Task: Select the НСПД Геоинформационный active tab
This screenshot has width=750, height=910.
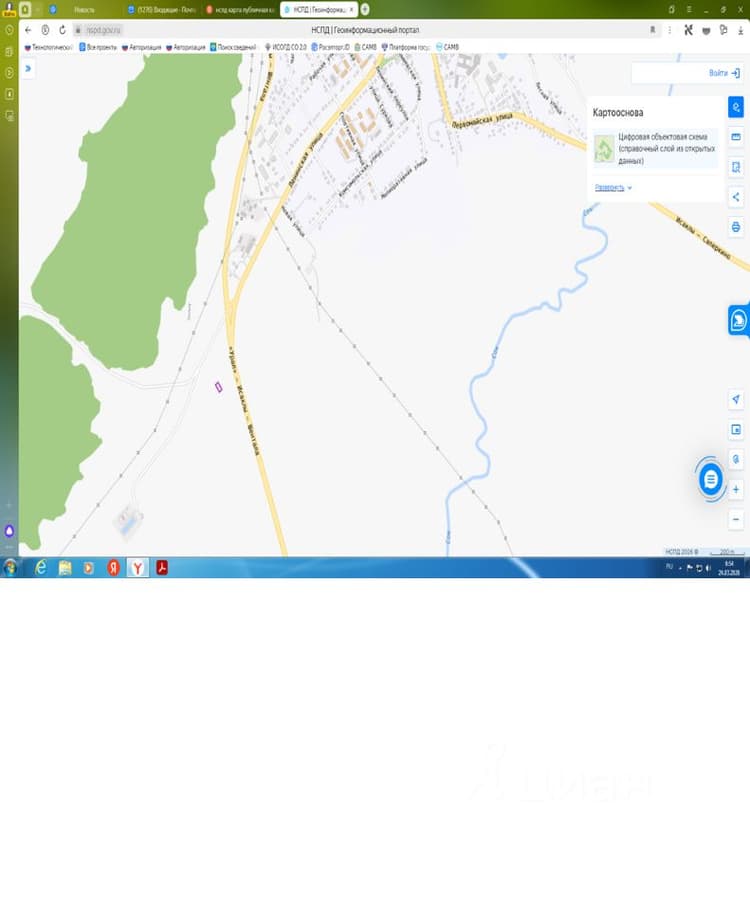Action: [318, 10]
